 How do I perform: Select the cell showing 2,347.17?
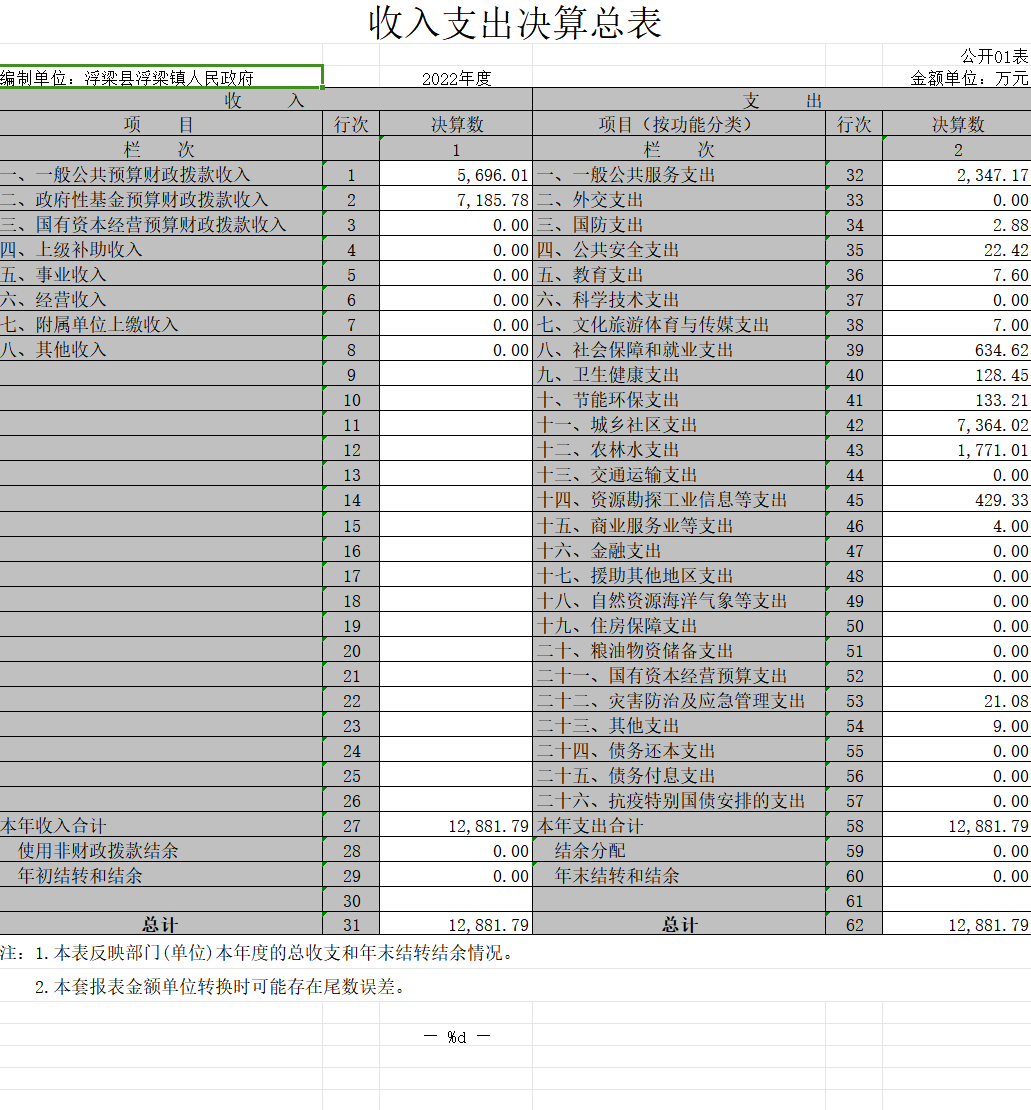[957, 175]
